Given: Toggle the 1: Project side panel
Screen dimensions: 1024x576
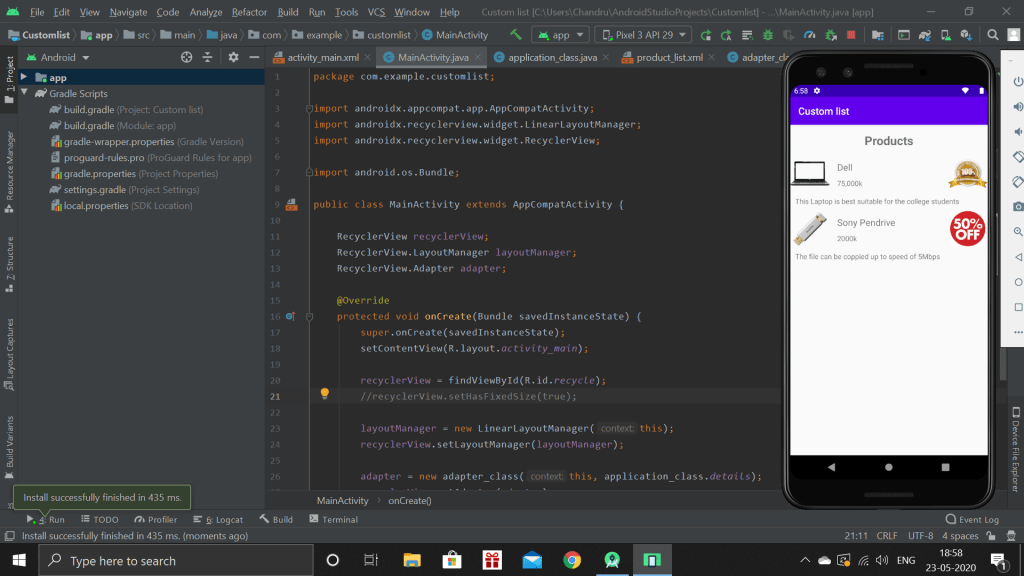Looking at the screenshot, I should click(10, 74).
